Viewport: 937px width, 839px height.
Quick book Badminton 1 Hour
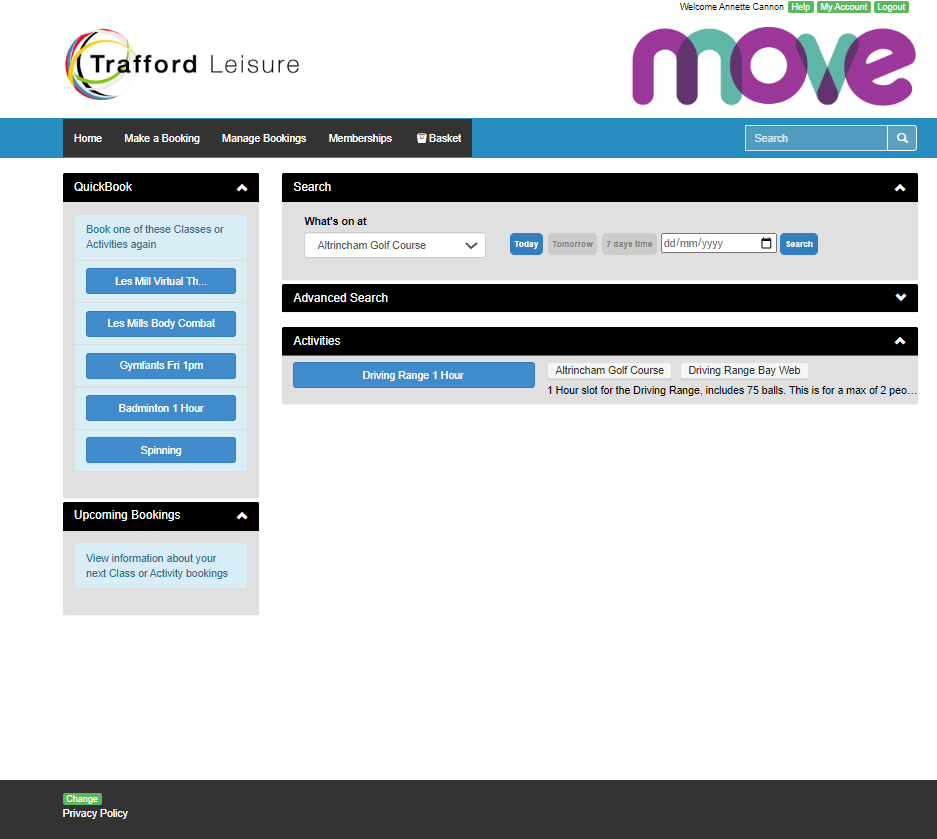pos(161,408)
